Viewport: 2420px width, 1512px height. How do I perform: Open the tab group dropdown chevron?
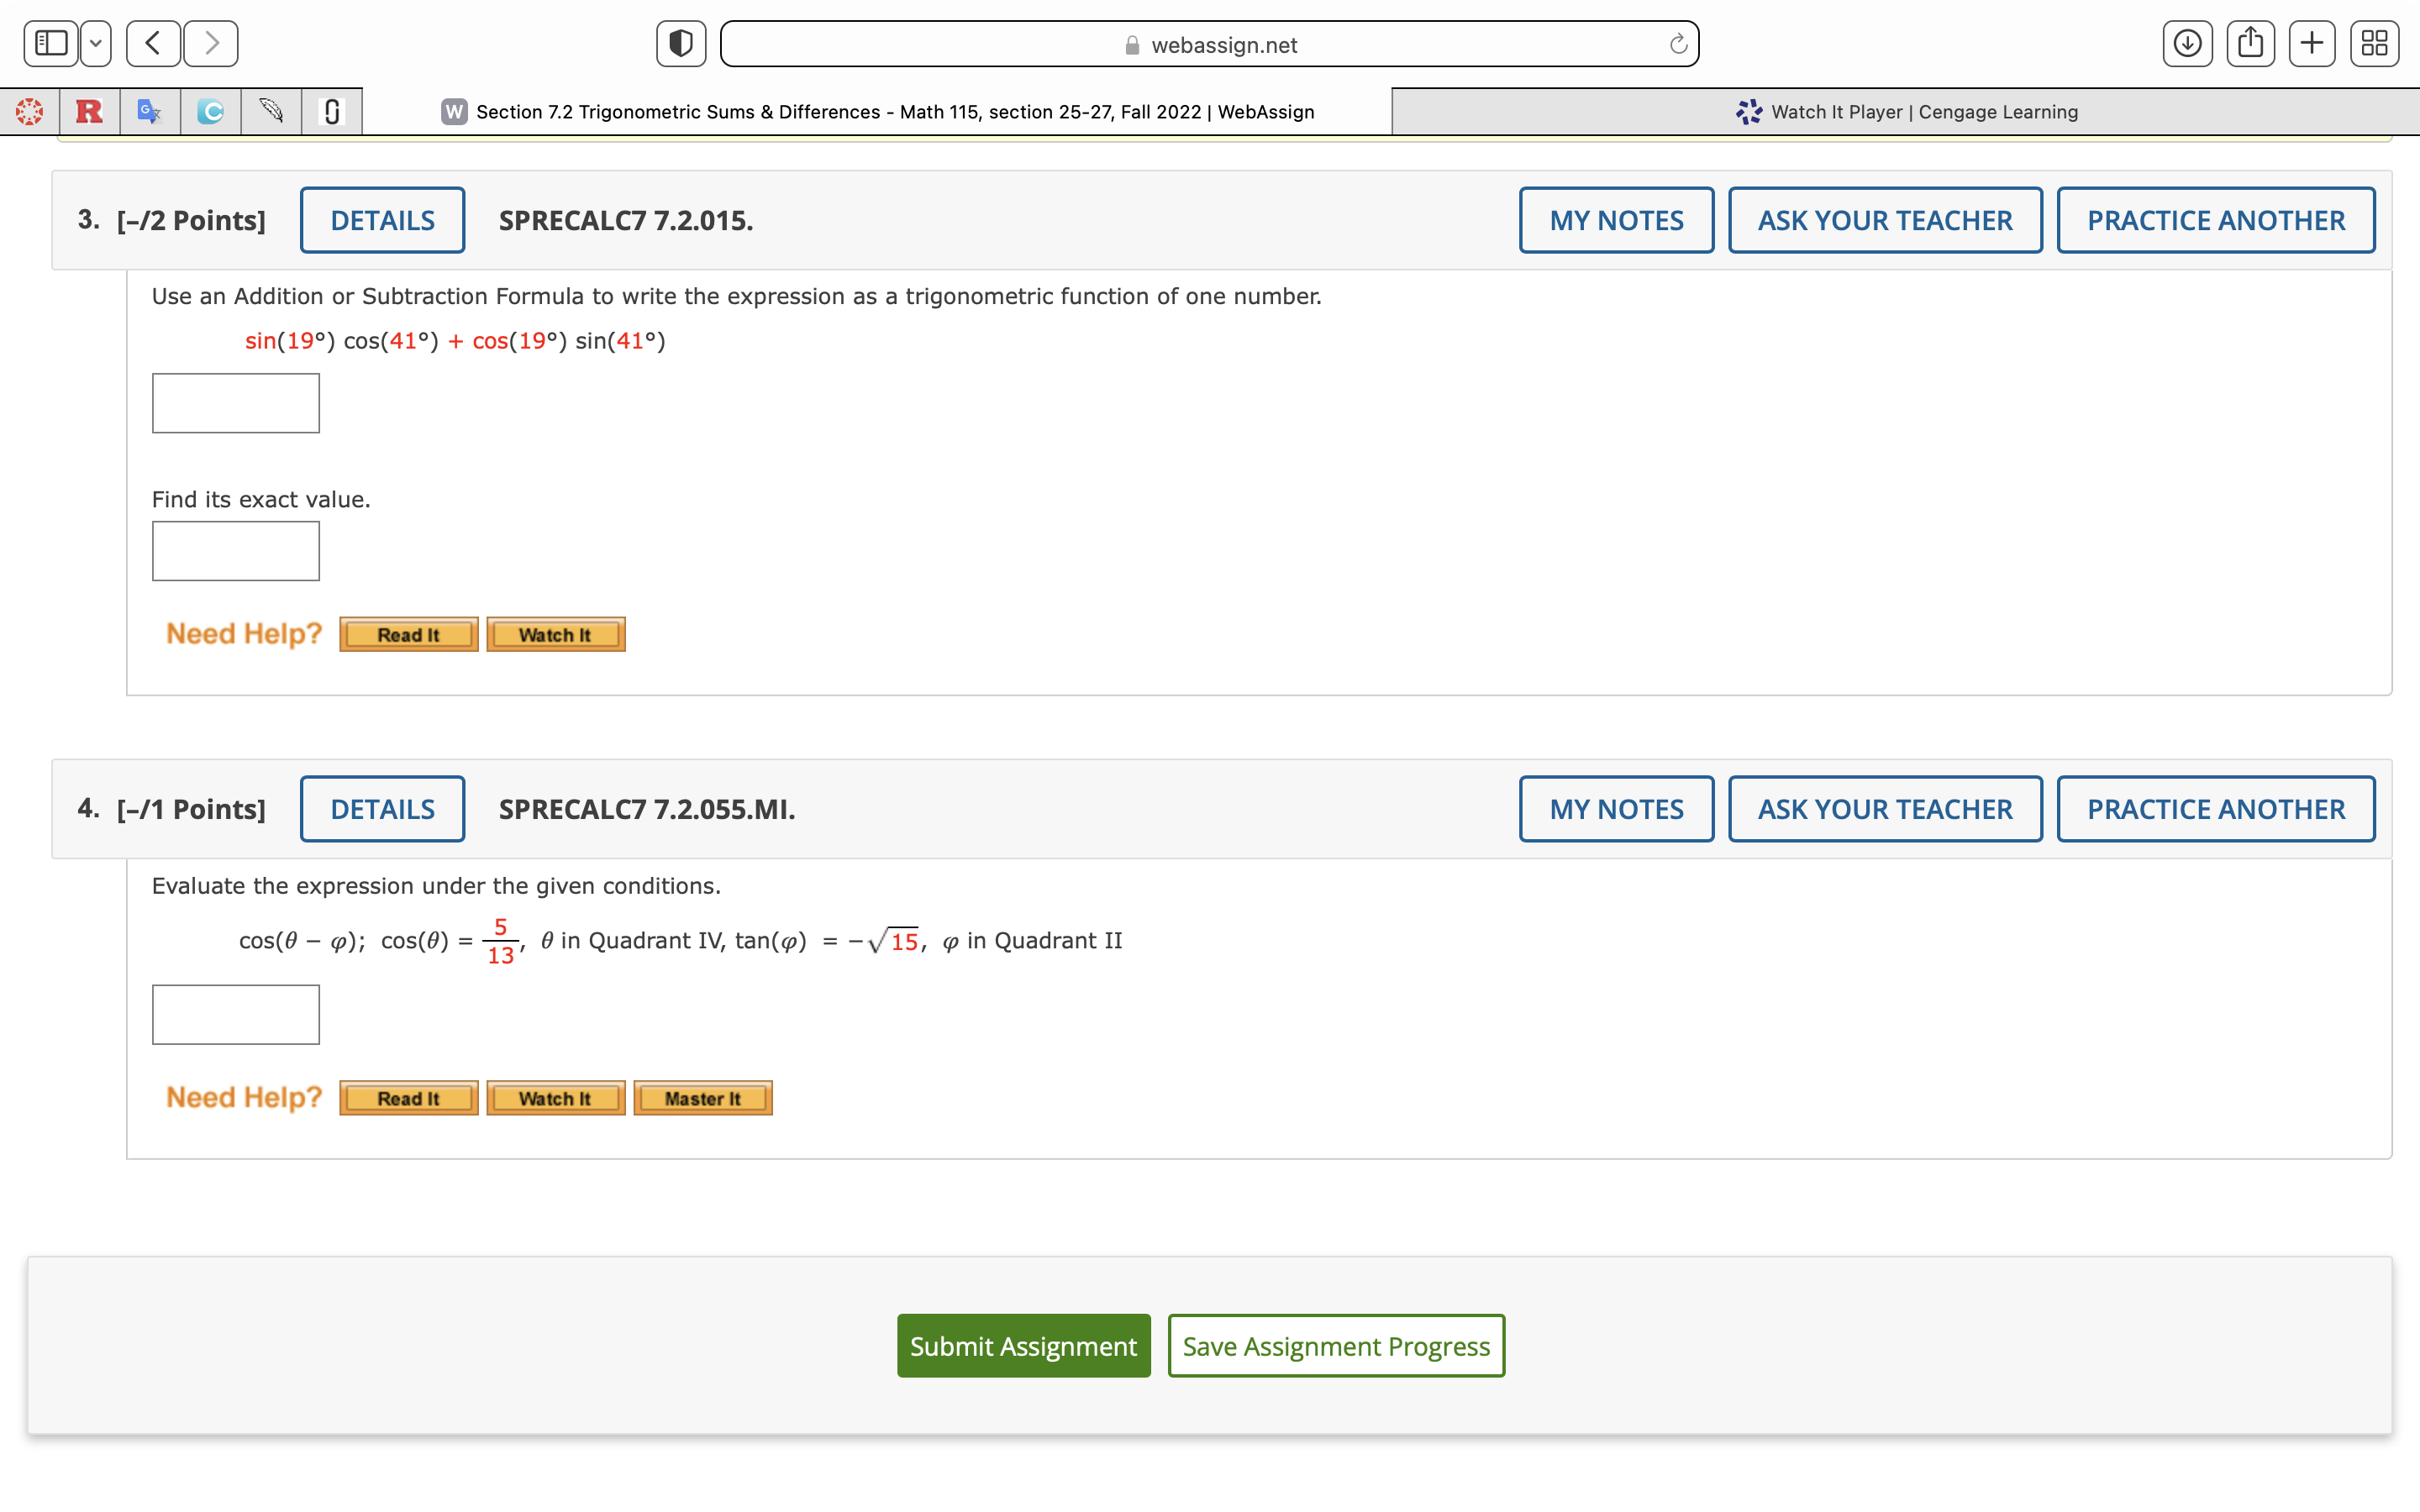point(96,43)
